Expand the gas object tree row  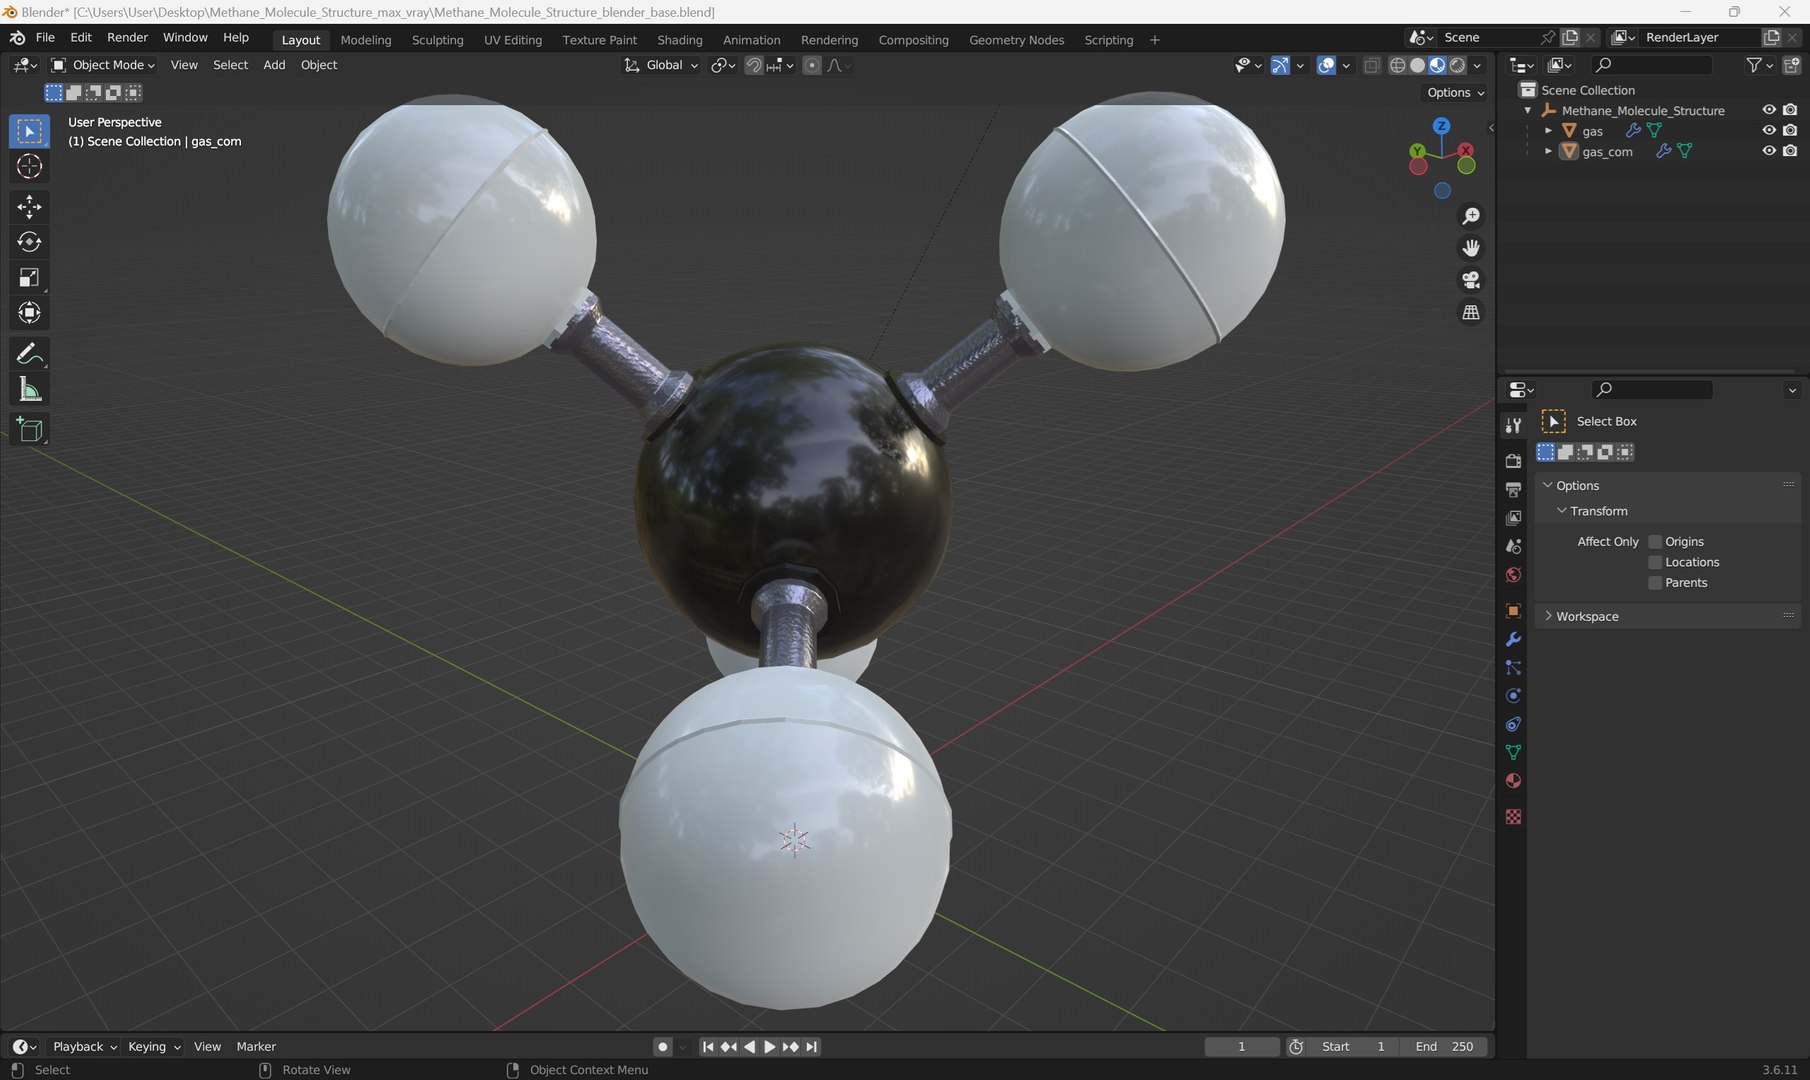(x=1548, y=131)
